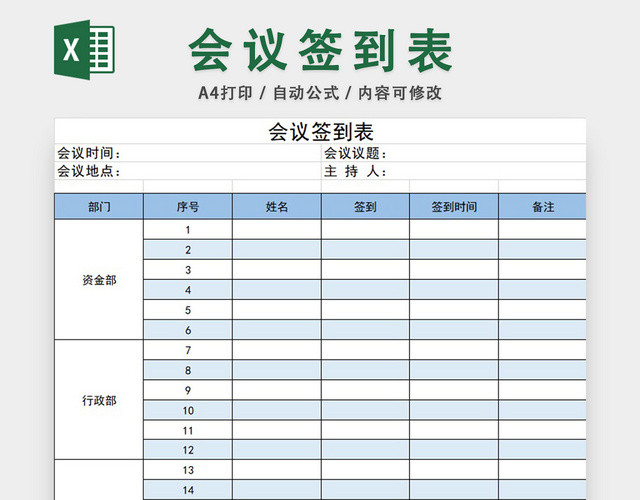
Task: Select the subtitle A4打印 / 自动公式 / 内容可修改
Action: [320, 93]
